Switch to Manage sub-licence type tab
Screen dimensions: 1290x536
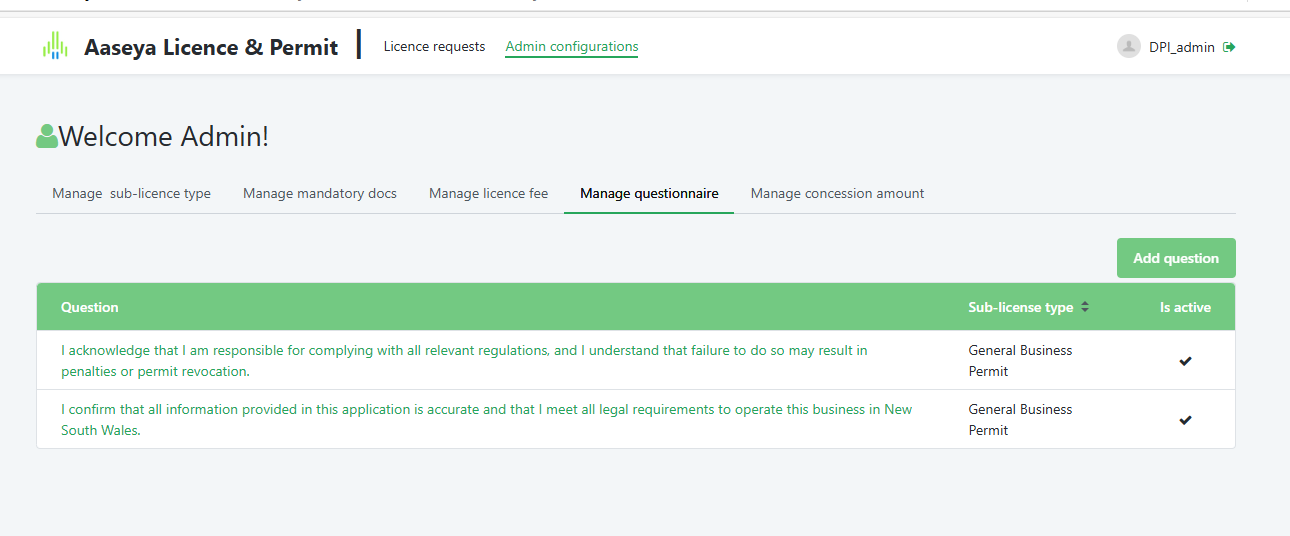(131, 194)
